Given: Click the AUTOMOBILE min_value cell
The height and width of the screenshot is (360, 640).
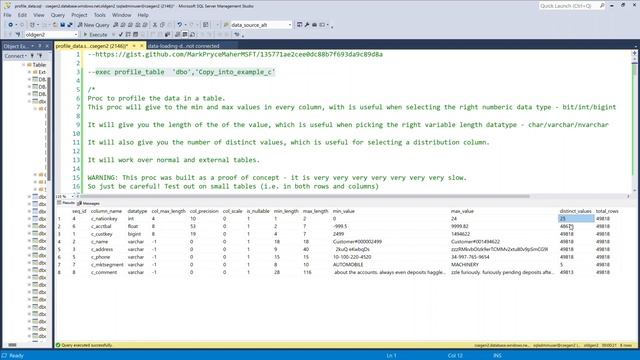Looking at the screenshot, I should (348, 264).
